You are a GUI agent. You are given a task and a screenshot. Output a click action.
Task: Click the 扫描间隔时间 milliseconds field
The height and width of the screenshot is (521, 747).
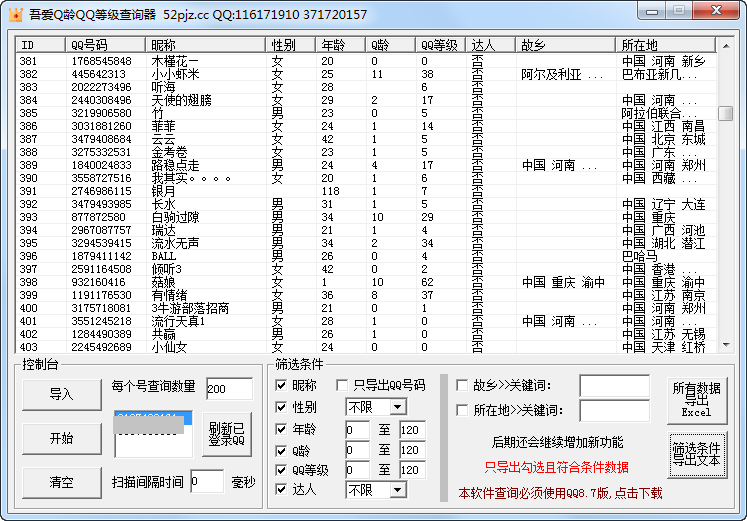pyautogui.click(x=207, y=481)
